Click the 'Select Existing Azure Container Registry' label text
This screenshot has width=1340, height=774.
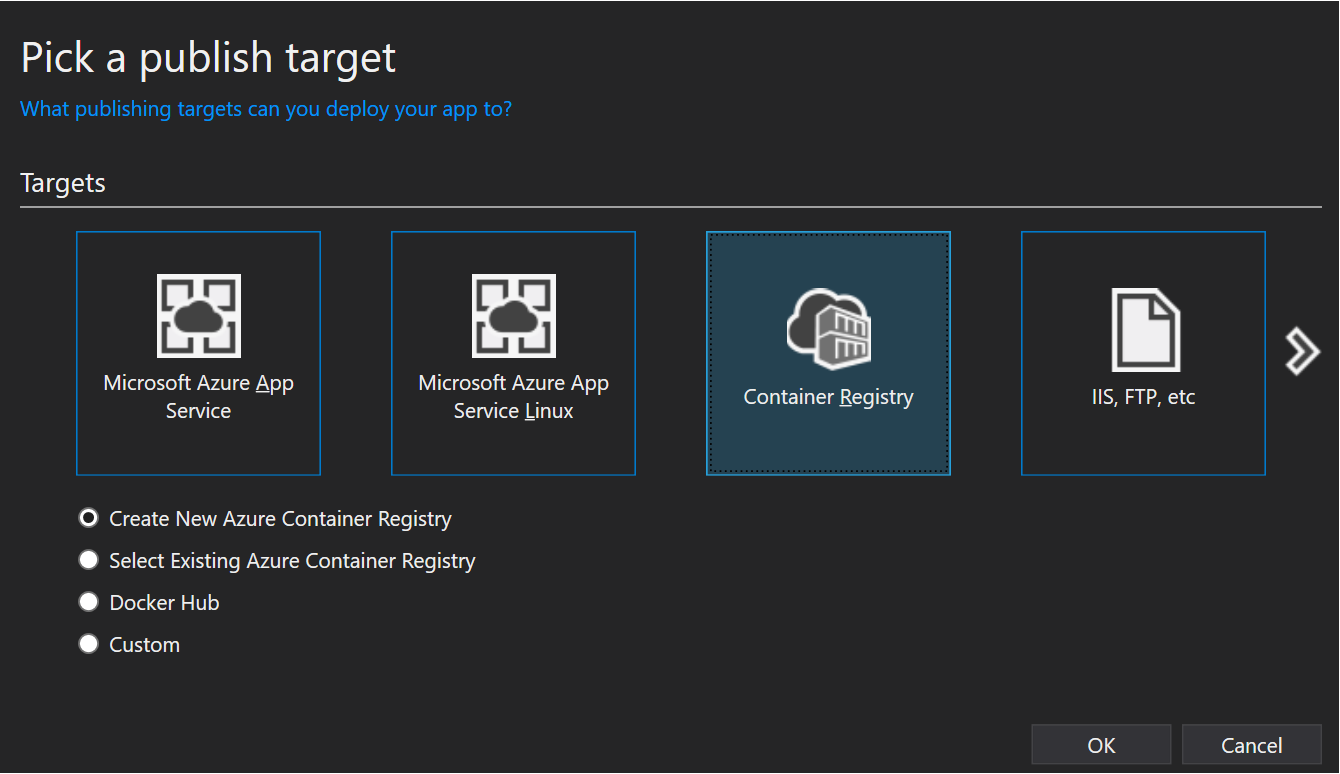(292, 561)
